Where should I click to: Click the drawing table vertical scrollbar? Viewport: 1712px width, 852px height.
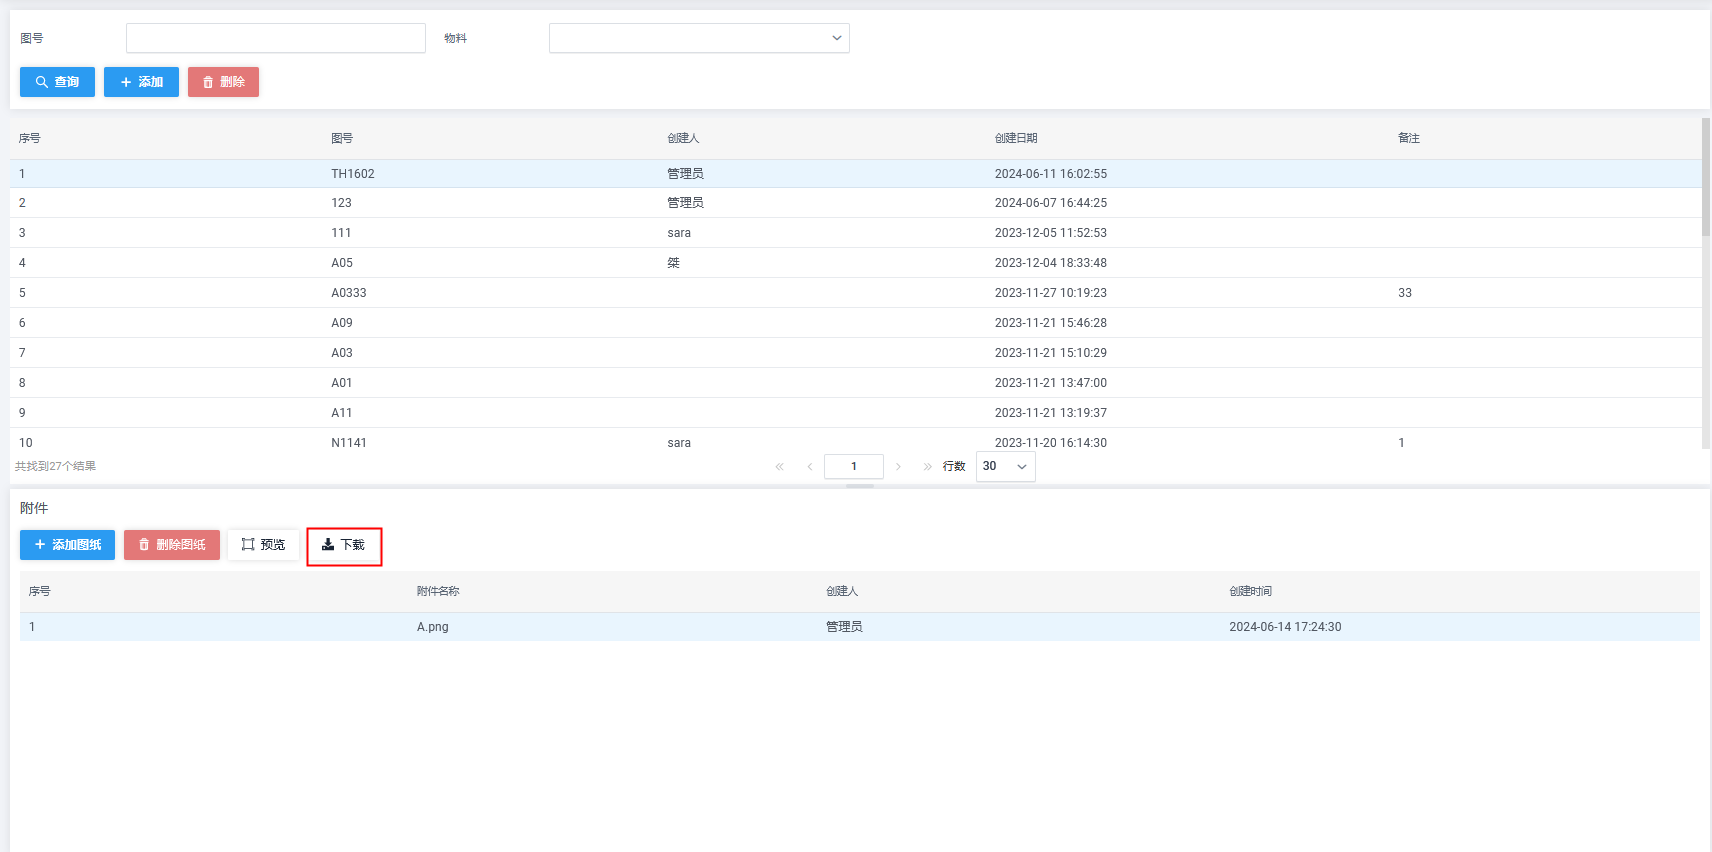tap(1706, 180)
